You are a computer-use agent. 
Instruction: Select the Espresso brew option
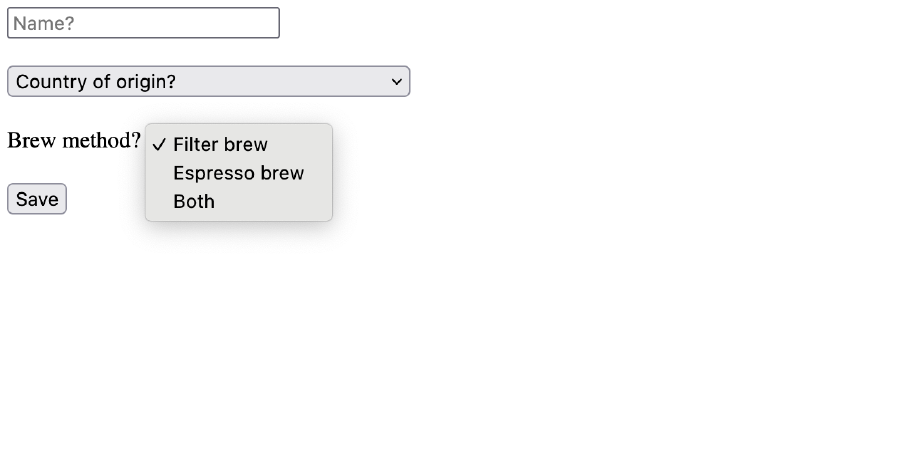pyautogui.click(x=238, y=173)
